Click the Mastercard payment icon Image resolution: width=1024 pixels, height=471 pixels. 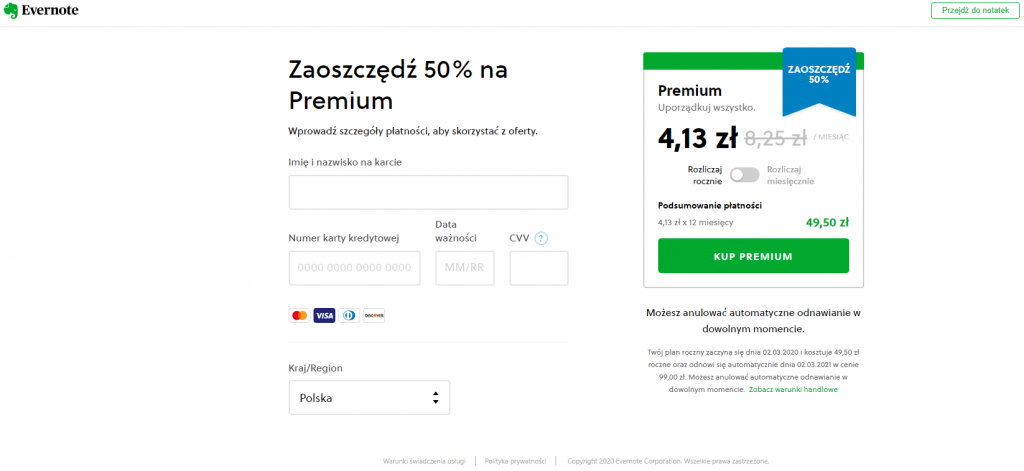[x=298, y=315]
